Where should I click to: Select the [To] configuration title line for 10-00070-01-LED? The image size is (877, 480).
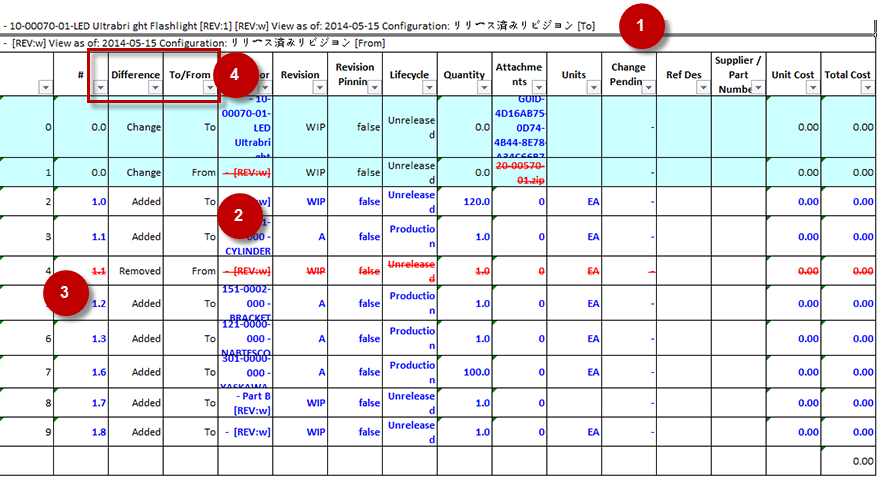299,26
